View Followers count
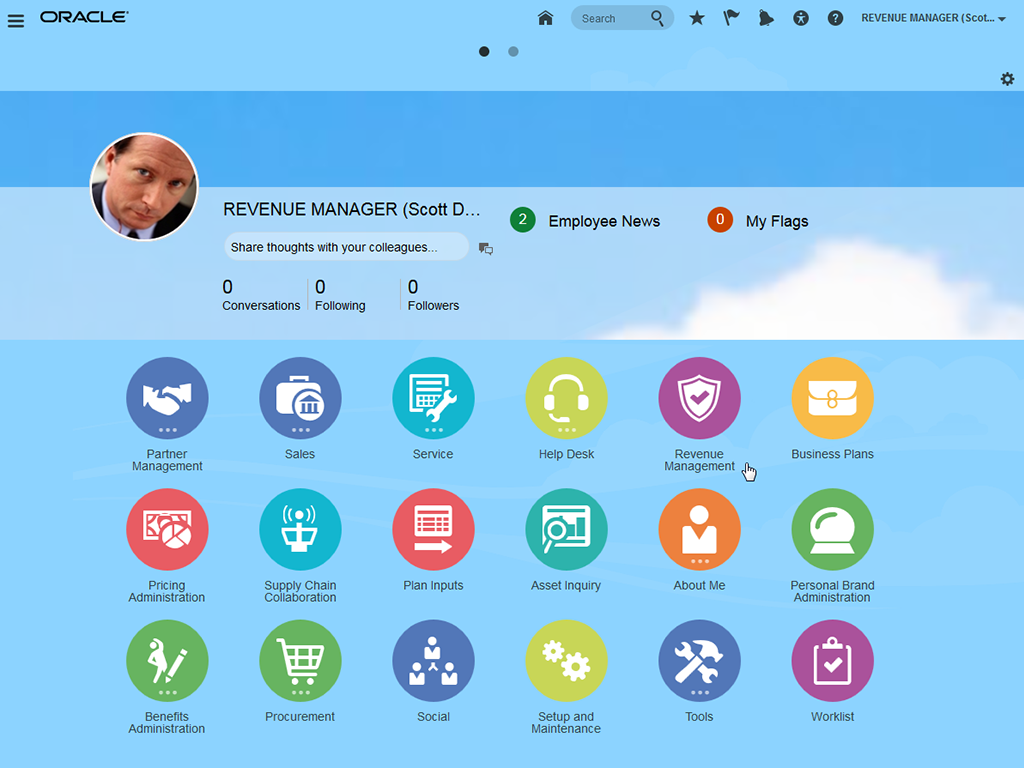Viewport: 1024px width, 768px height. tap(433, 295)
